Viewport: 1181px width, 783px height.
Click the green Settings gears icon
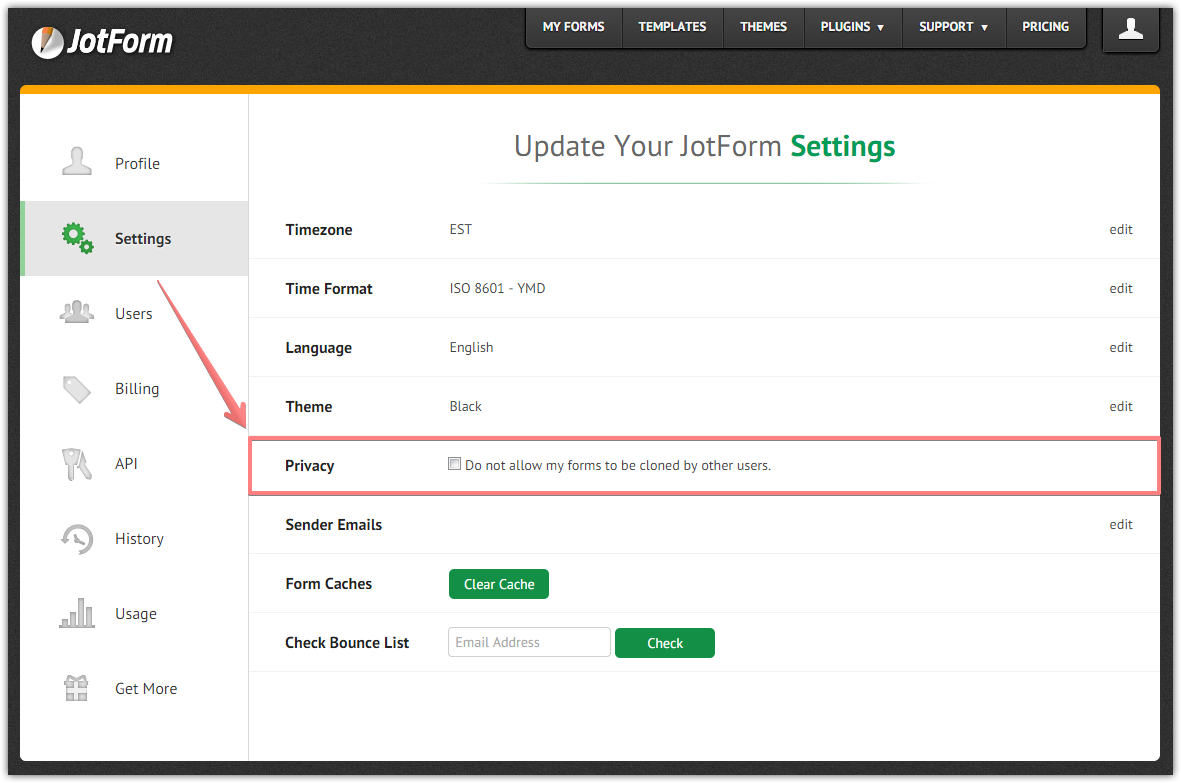pyautogui.click(x=77, y=238)
